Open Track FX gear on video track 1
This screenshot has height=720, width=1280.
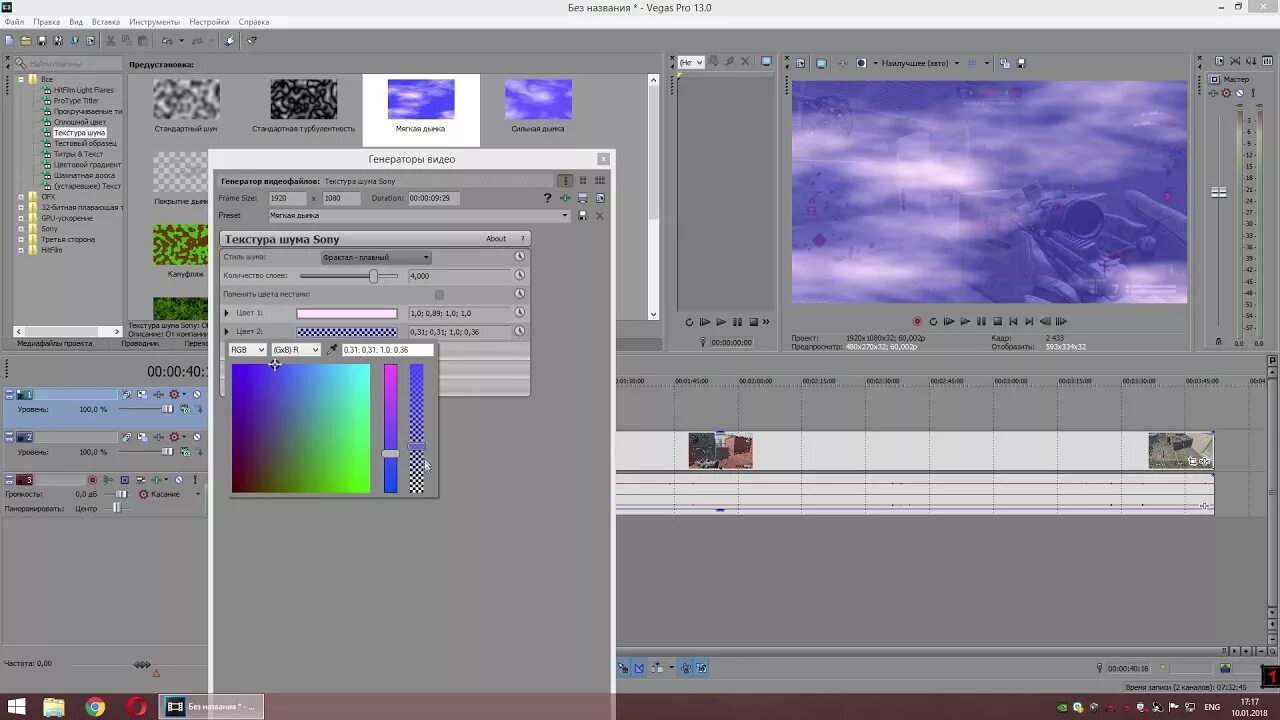[x=174, y=394]
